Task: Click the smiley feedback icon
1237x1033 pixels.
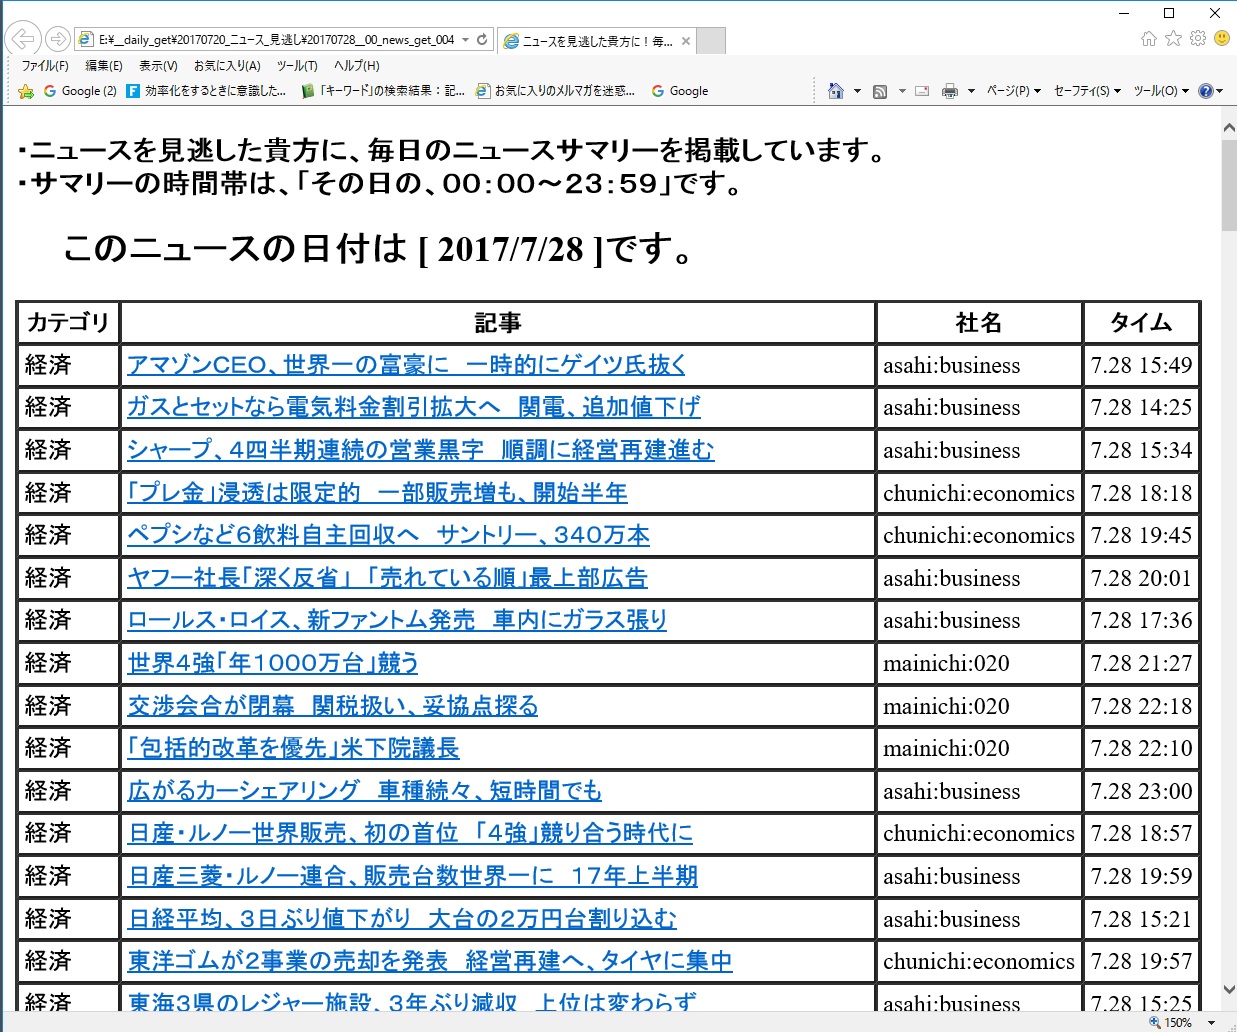Action: coord(1222,38)
